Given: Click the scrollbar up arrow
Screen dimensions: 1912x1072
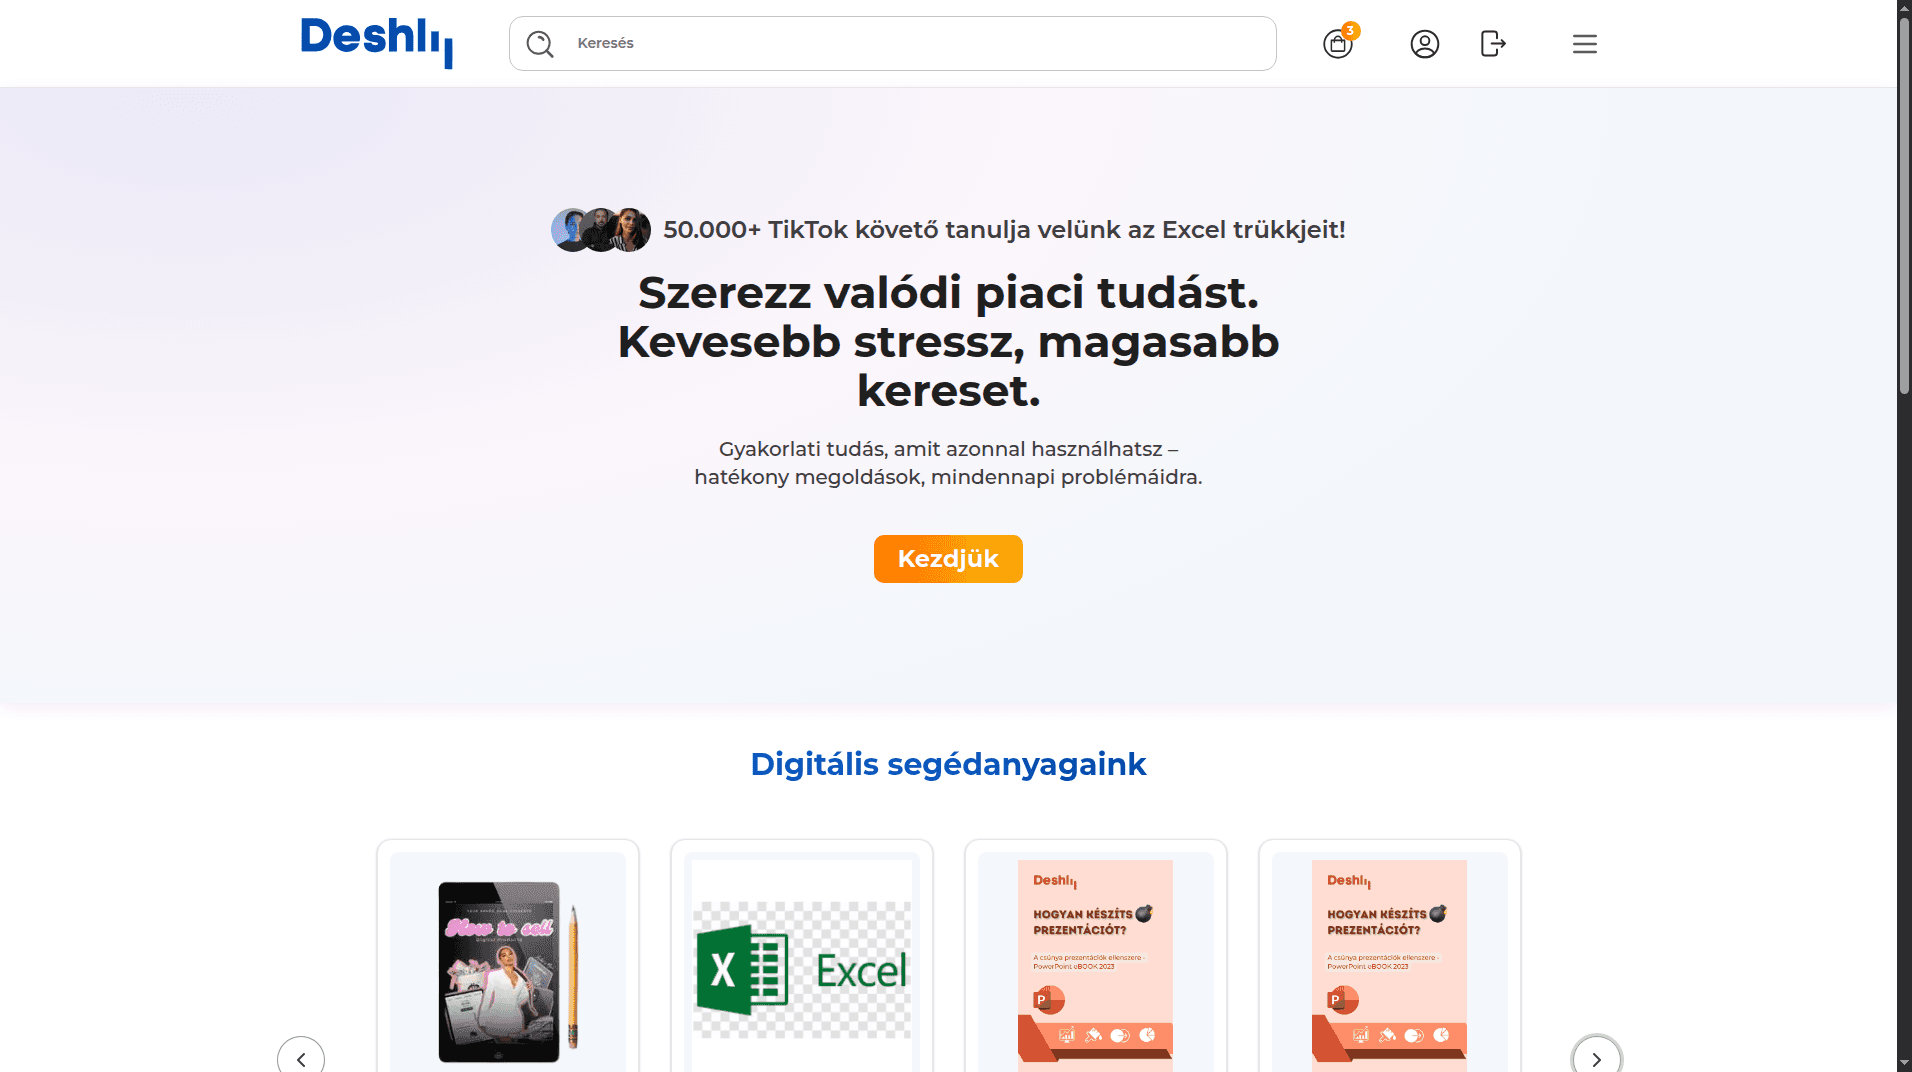Looking at the screenshot, I should tap(1904, 8).
